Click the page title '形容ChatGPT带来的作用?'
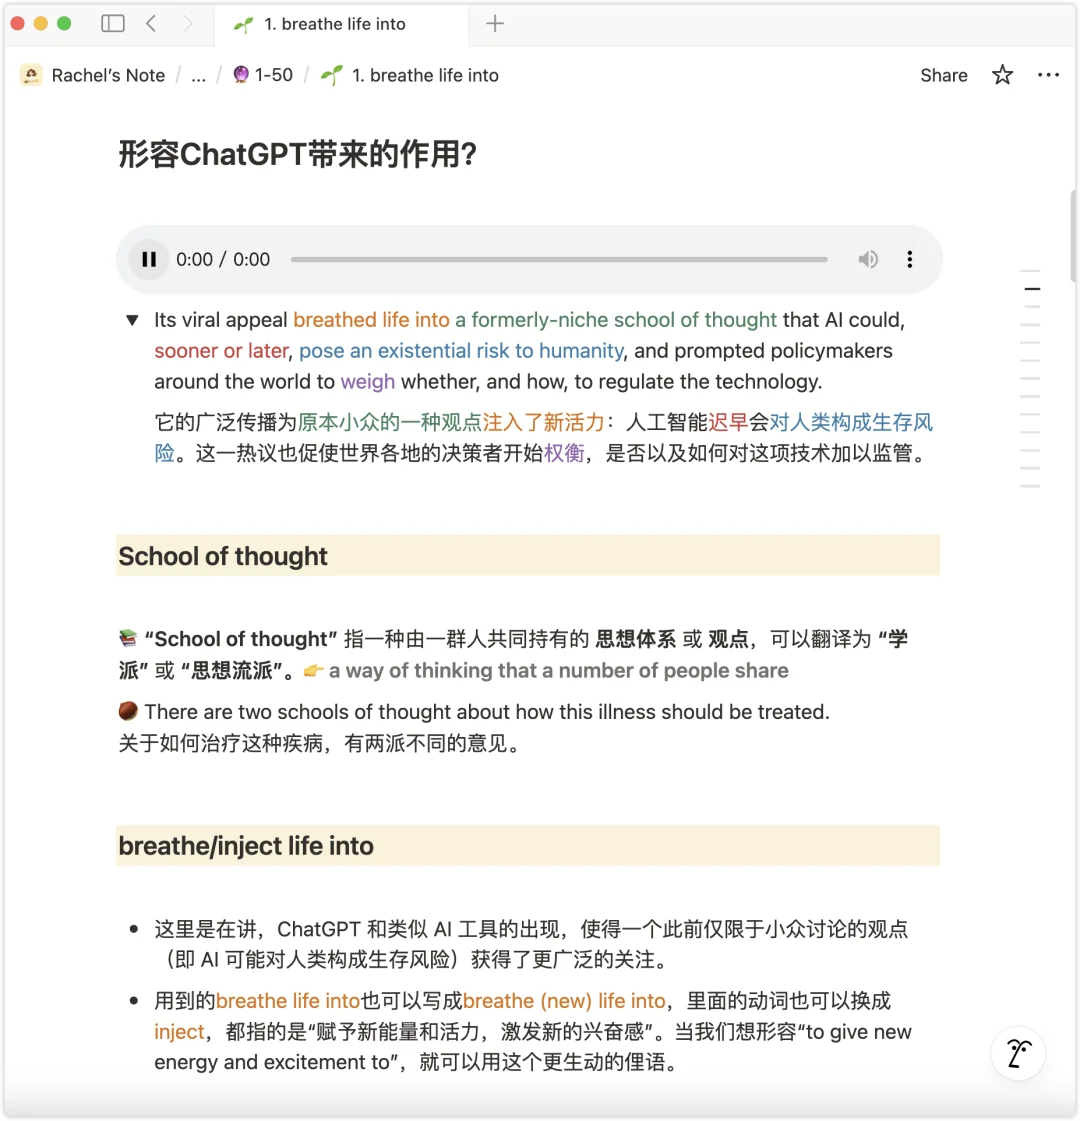Image resolution: width=1080 pixels, height=1121 pixels. coord(298,154)
